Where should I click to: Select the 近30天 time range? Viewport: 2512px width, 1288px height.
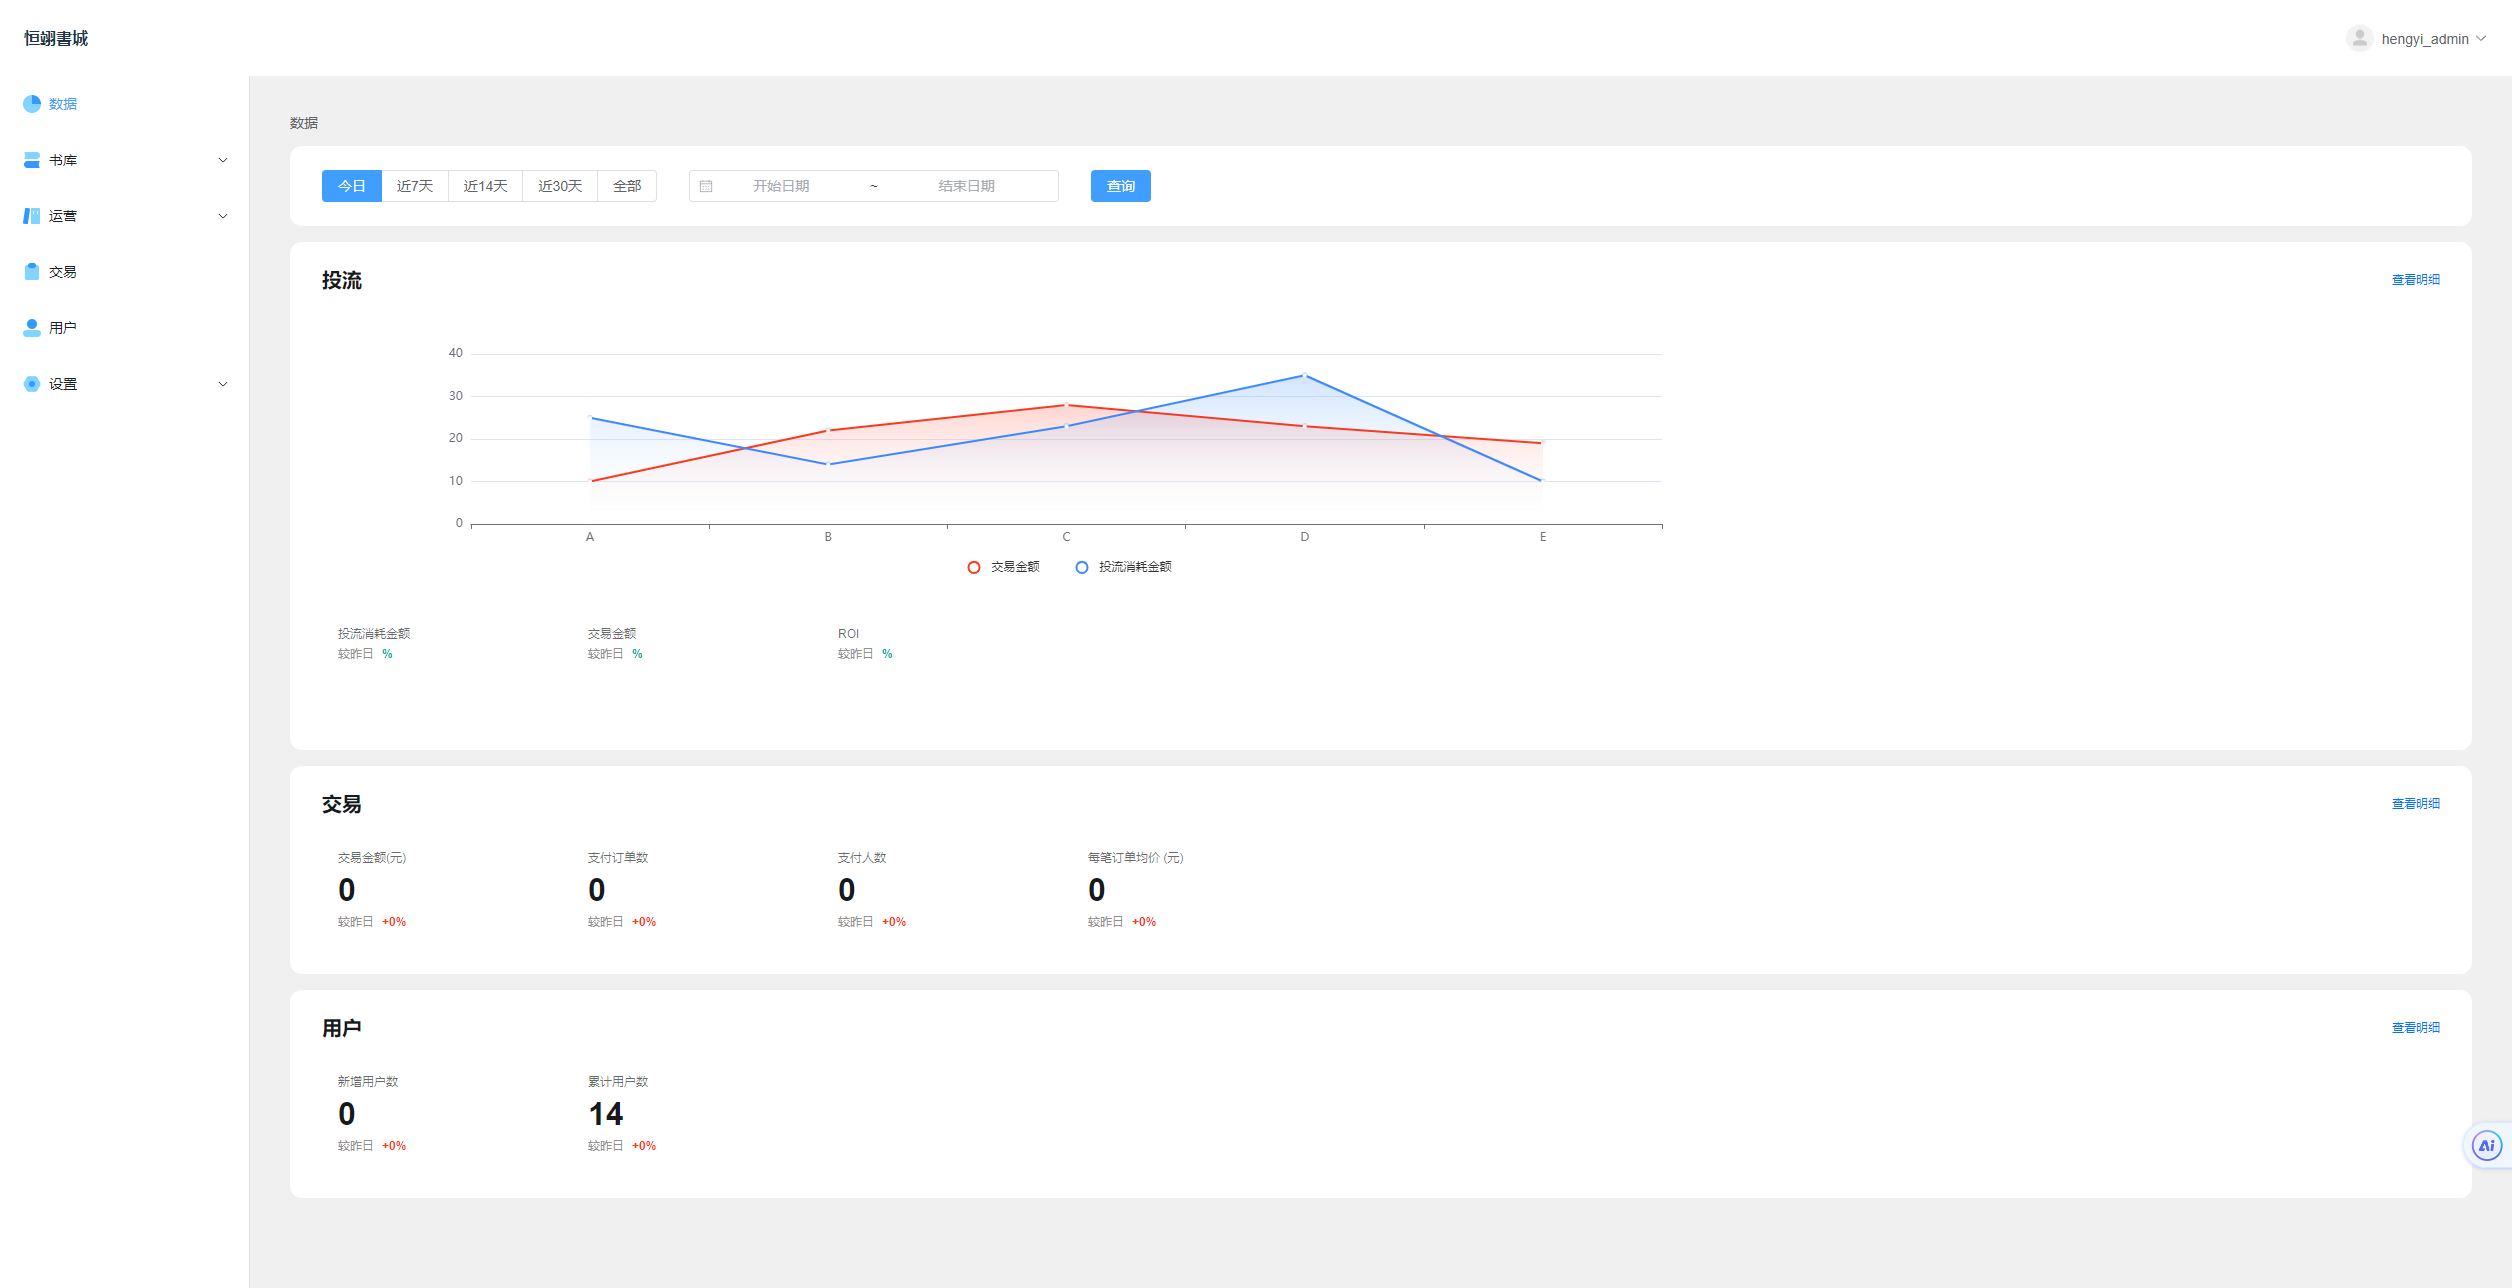560,186
